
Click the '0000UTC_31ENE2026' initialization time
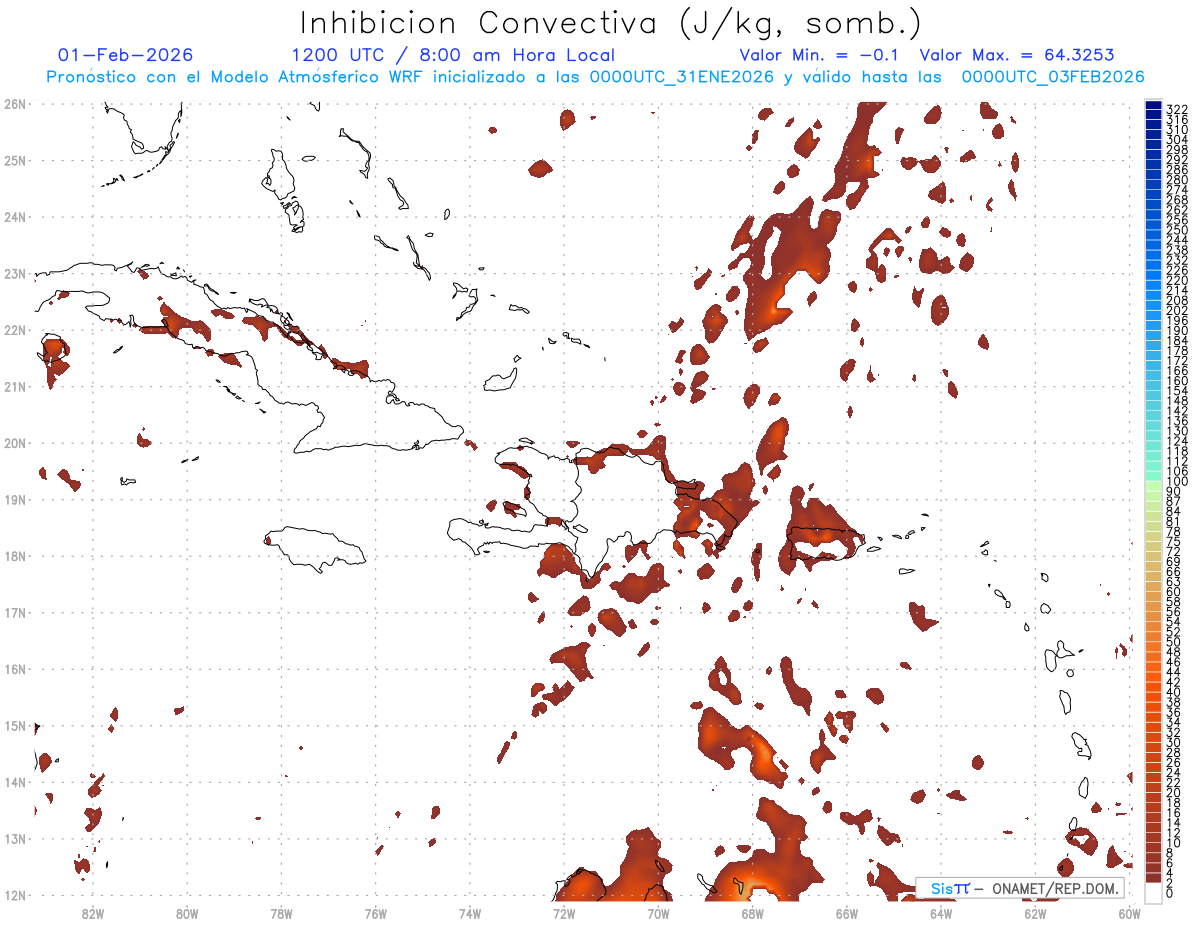coord(682,77)
